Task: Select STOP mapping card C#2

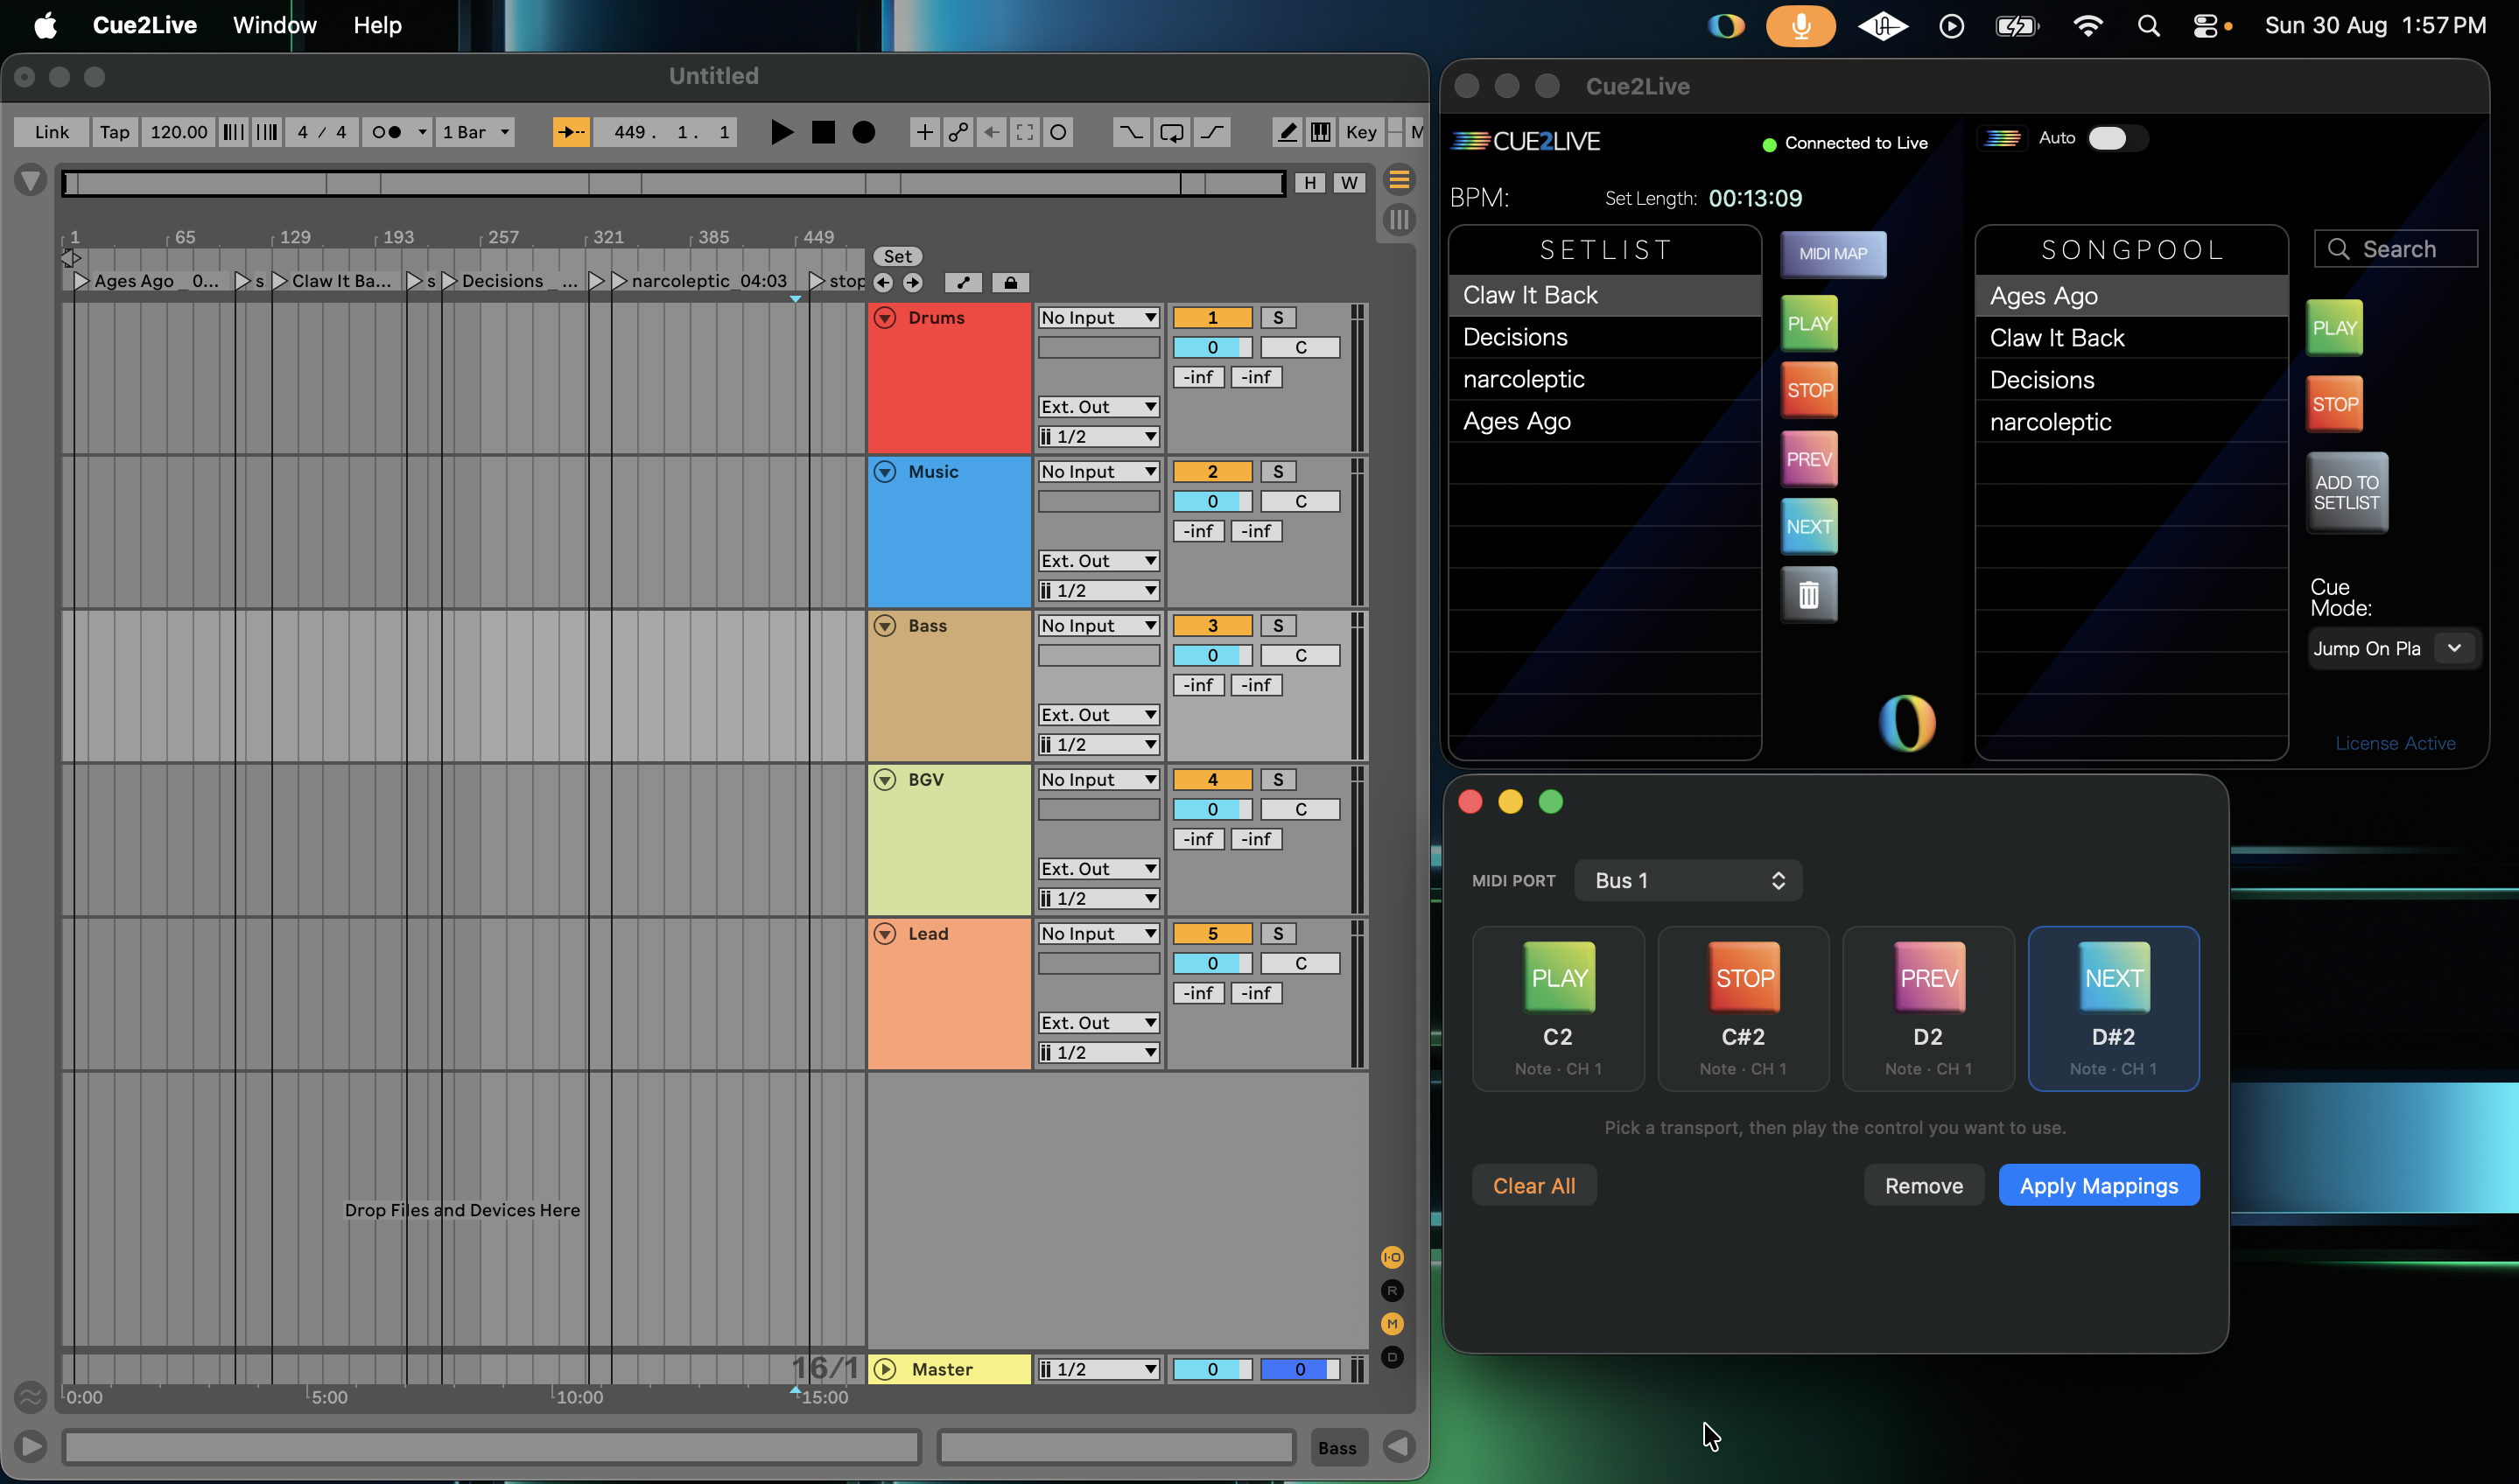Action: click(x=1743, y=1008)
